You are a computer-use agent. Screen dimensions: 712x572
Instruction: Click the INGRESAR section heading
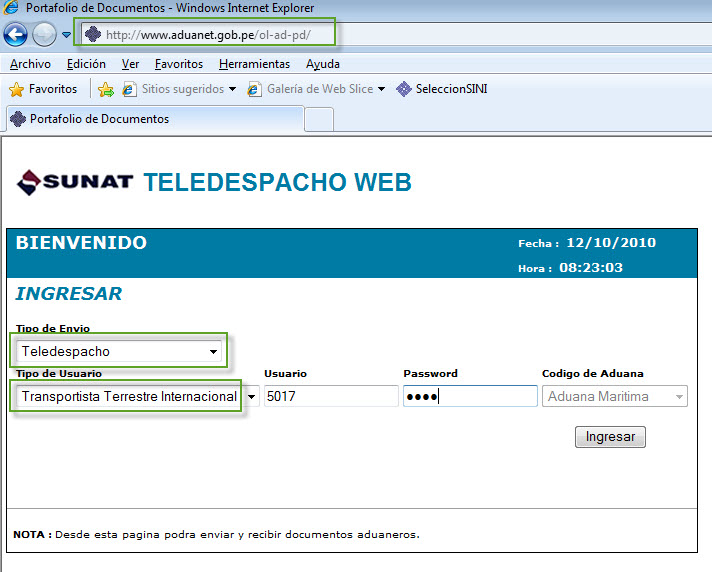click(x=69, y=294)
